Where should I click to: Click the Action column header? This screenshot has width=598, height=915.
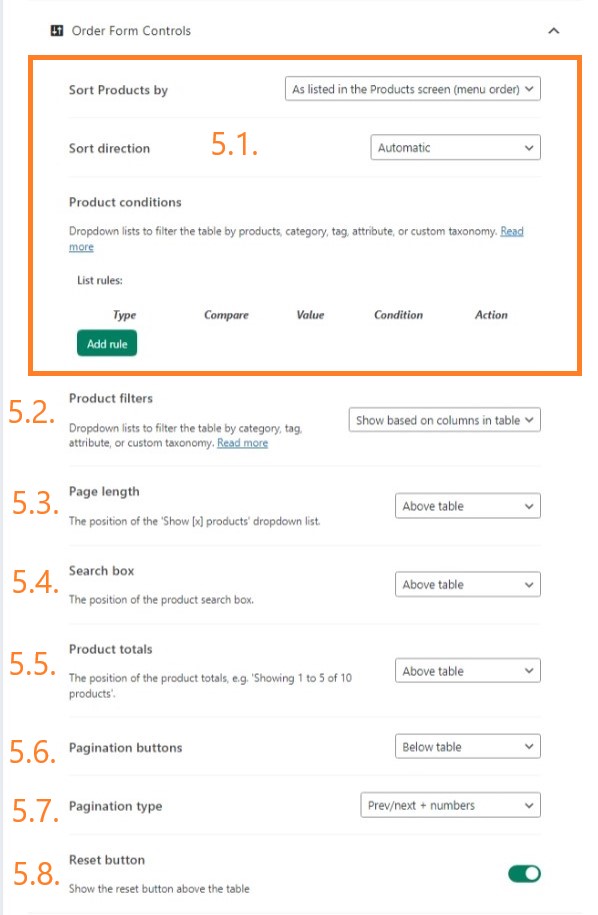pos(491,315)
